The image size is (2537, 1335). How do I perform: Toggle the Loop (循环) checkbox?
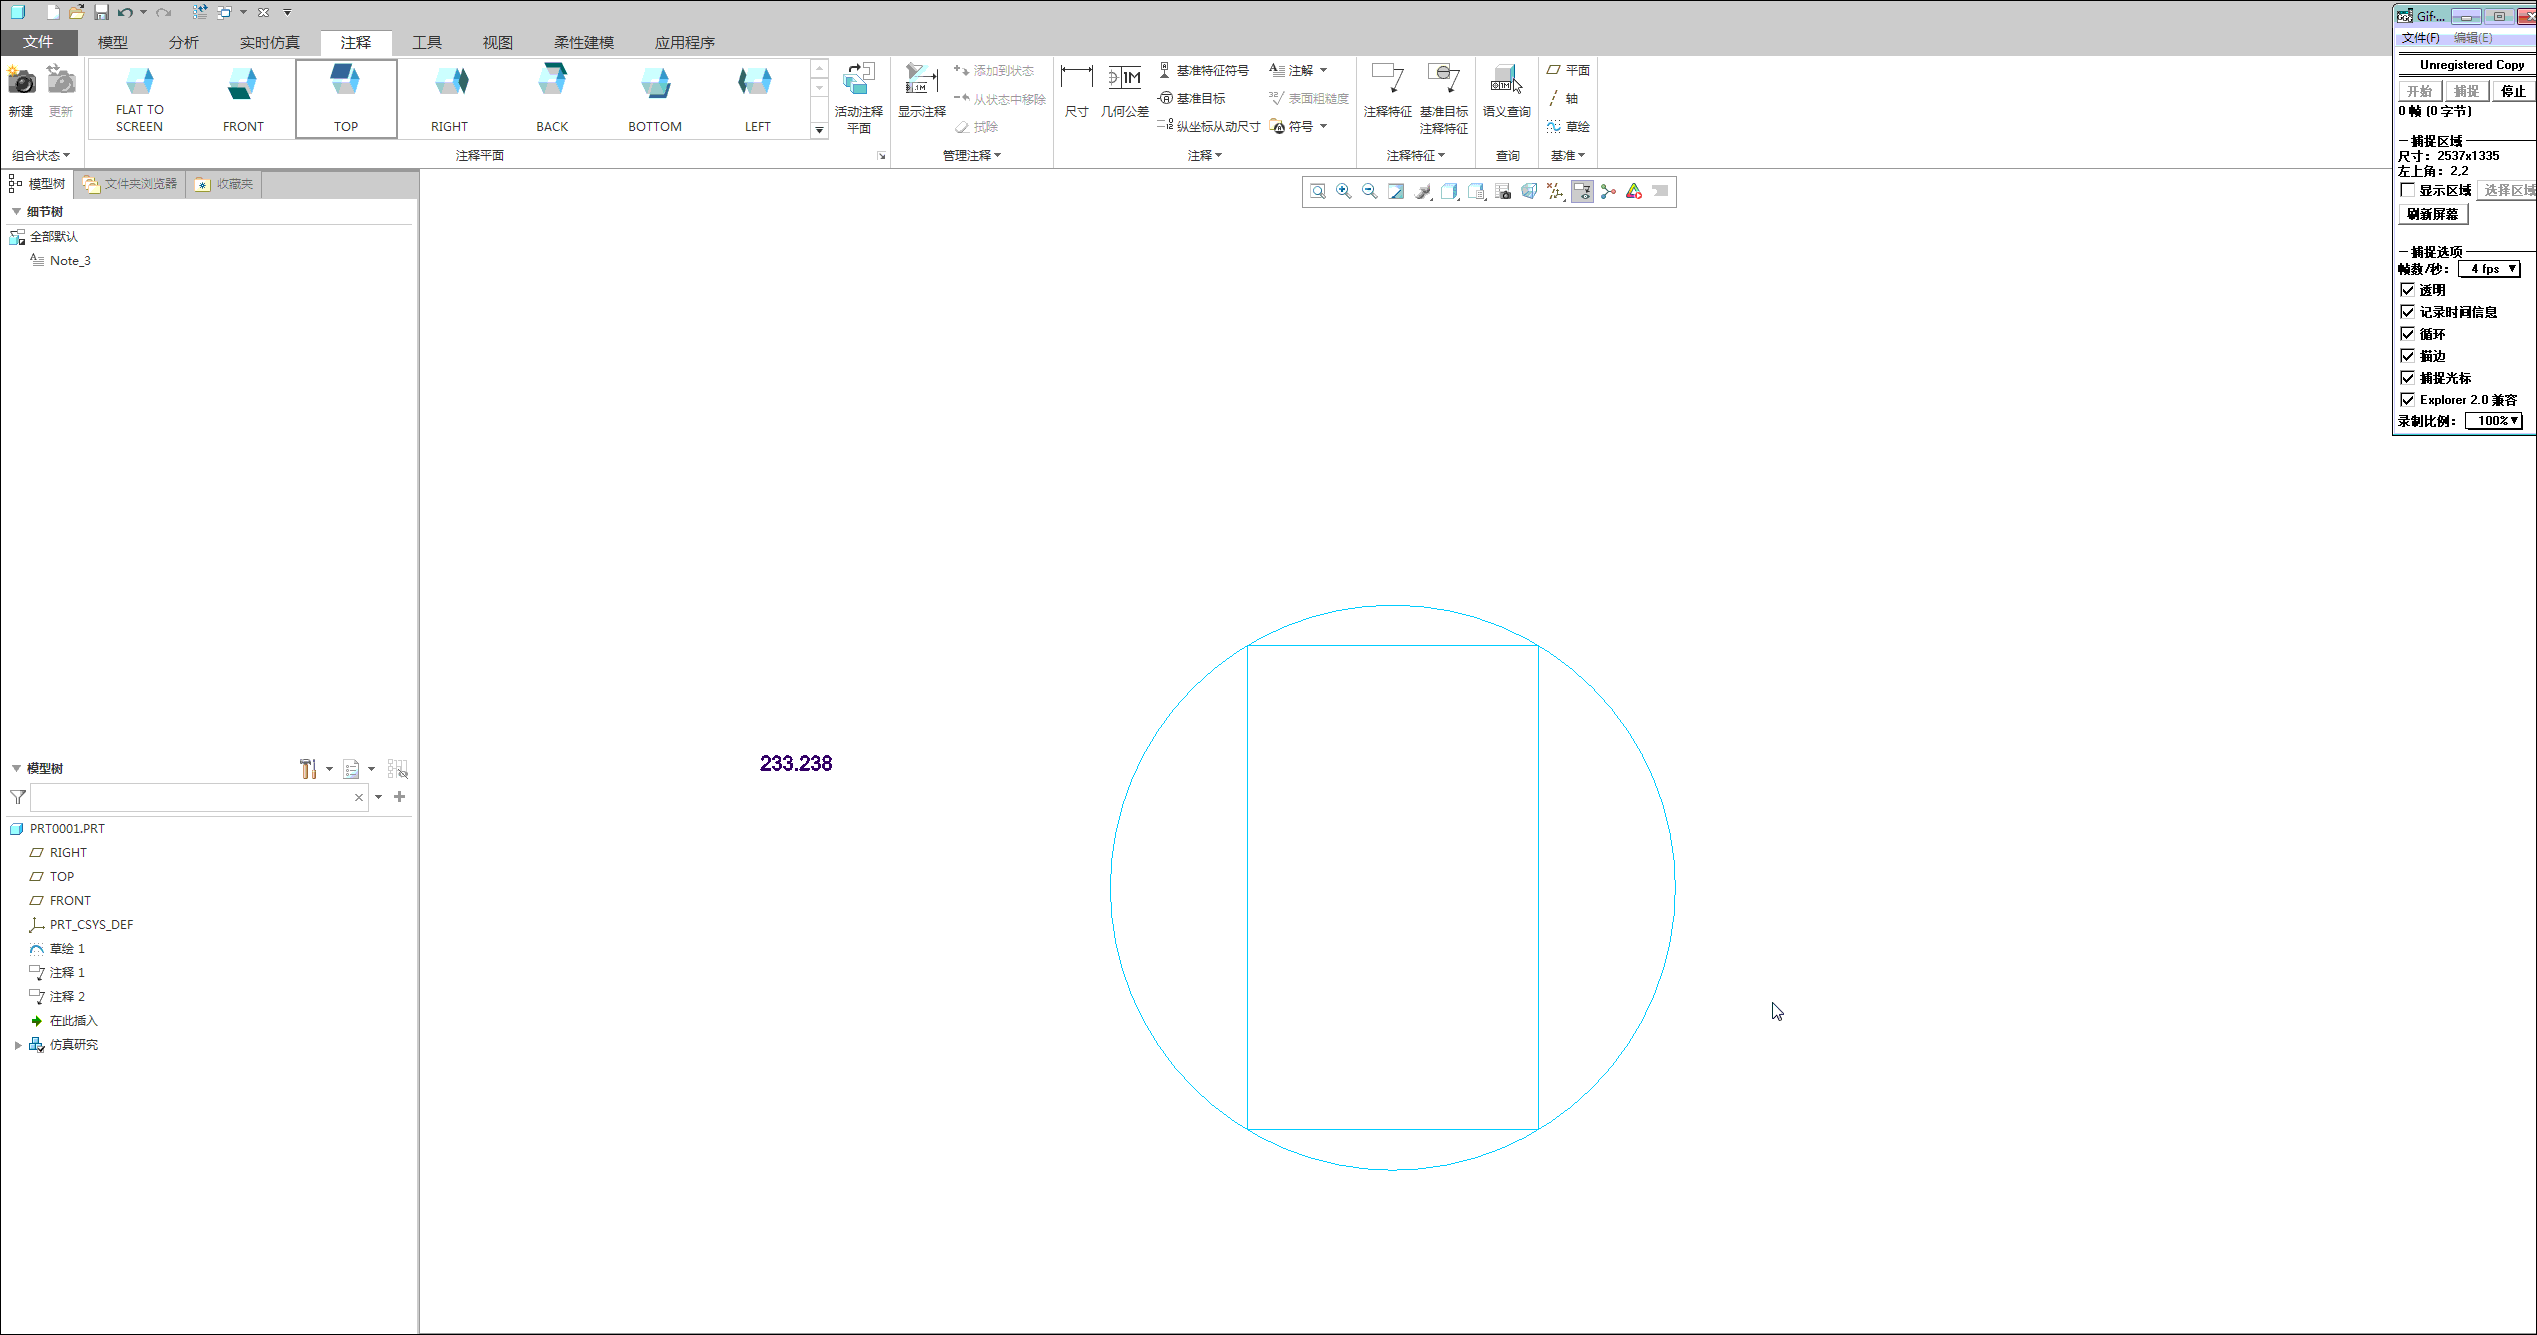point(2408,334)
